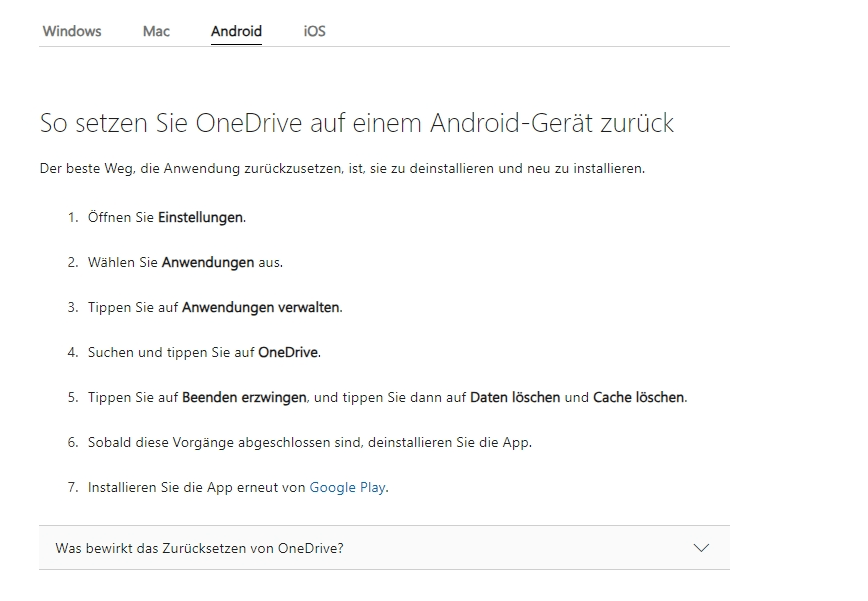This screenshot has width=868, height=601.
Task: Click the chevron arrow on the OneDrive reset section
Action: pos(701,548)
